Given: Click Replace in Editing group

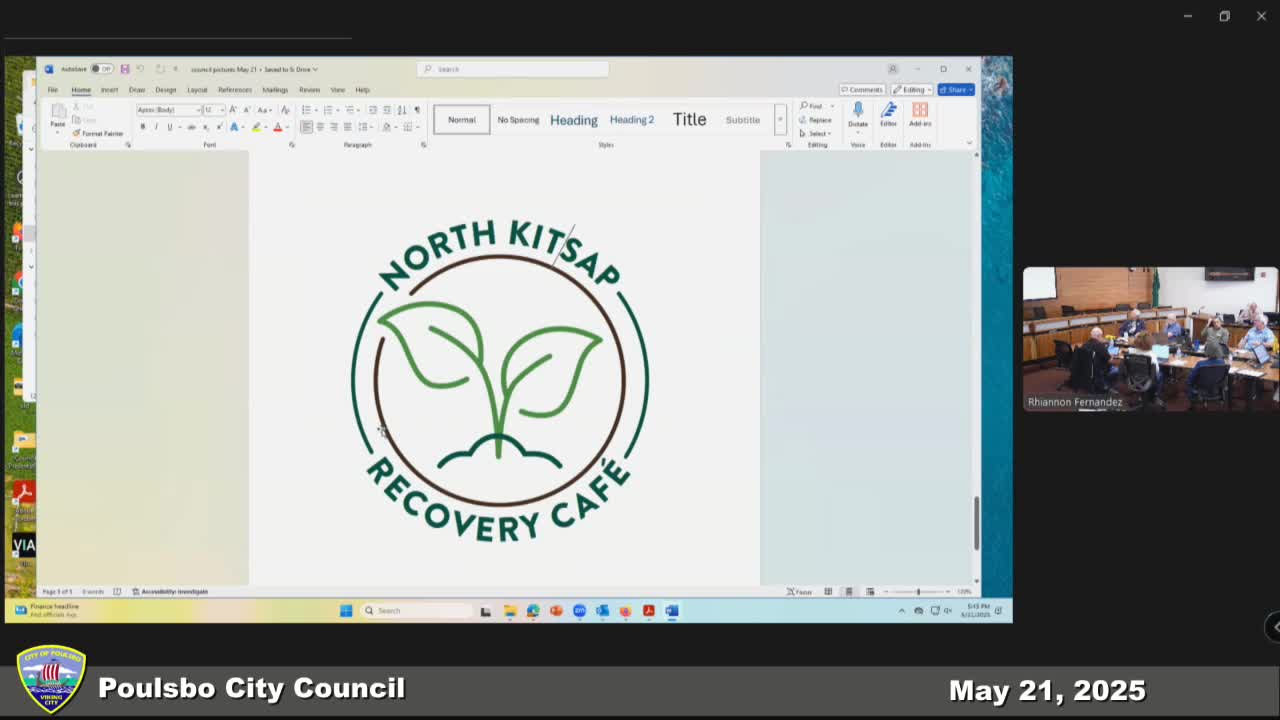Looking at the screenshot, I should point(815,120).
